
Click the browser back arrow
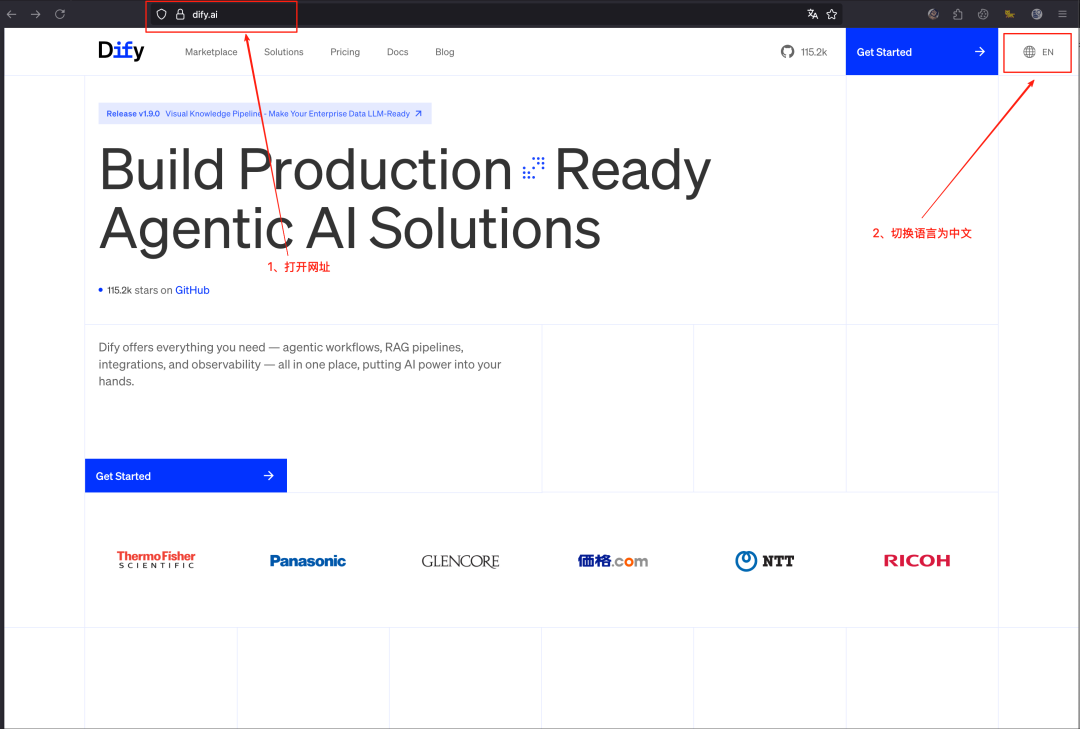[12, 14]
